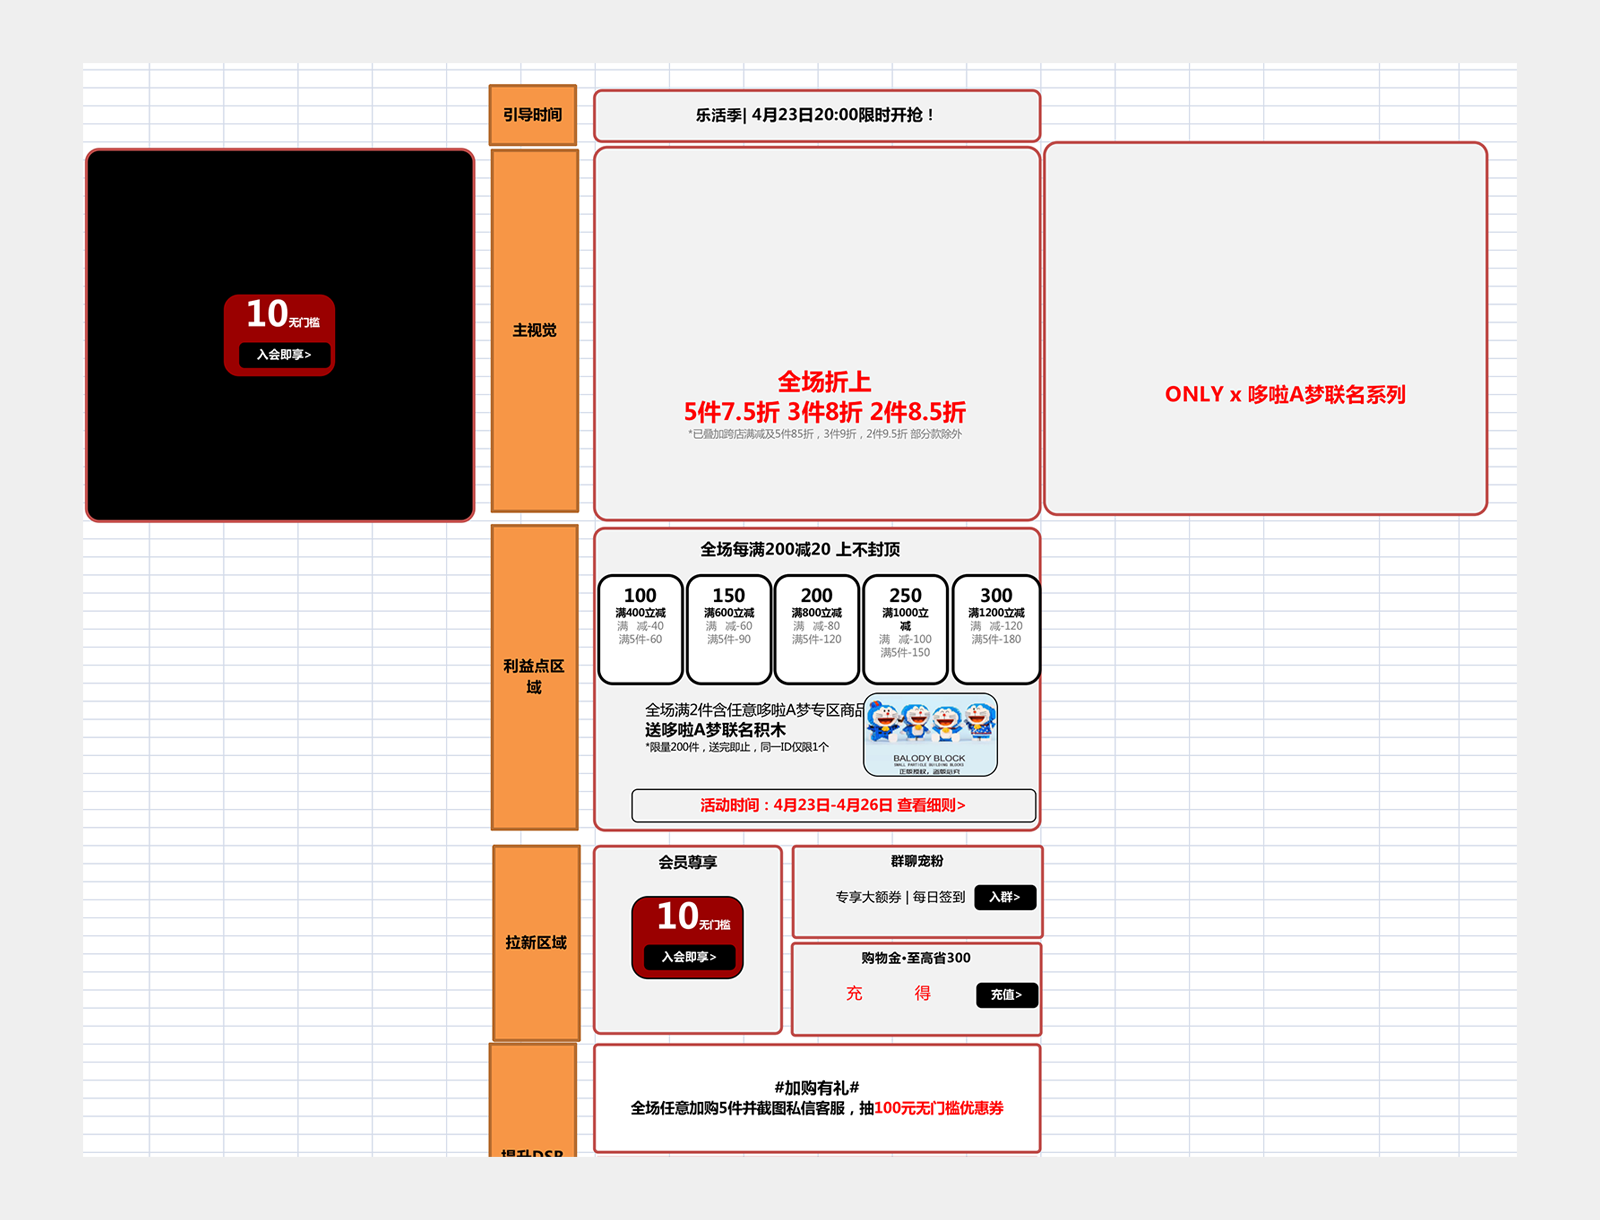1600x1220 pixels.
Task: Click the 5件7.5折 3件8折 2件8.5折 text
Action: (825, 412)
